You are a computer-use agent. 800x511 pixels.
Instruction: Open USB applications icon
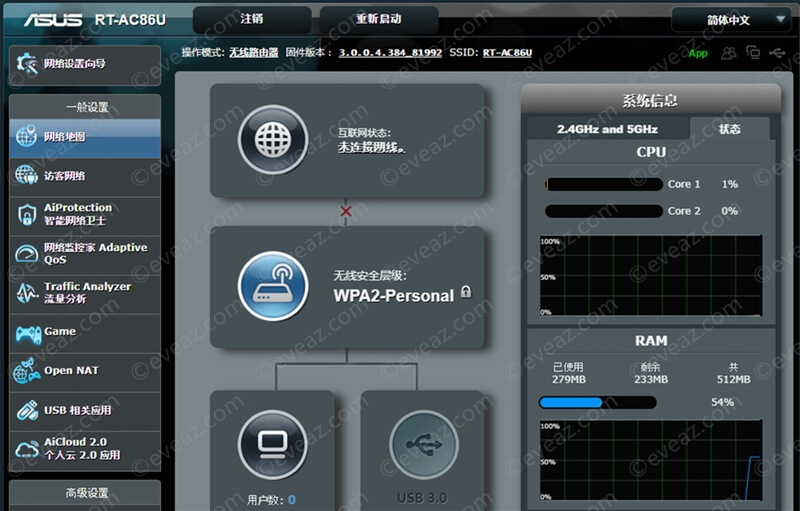(27, 411)
